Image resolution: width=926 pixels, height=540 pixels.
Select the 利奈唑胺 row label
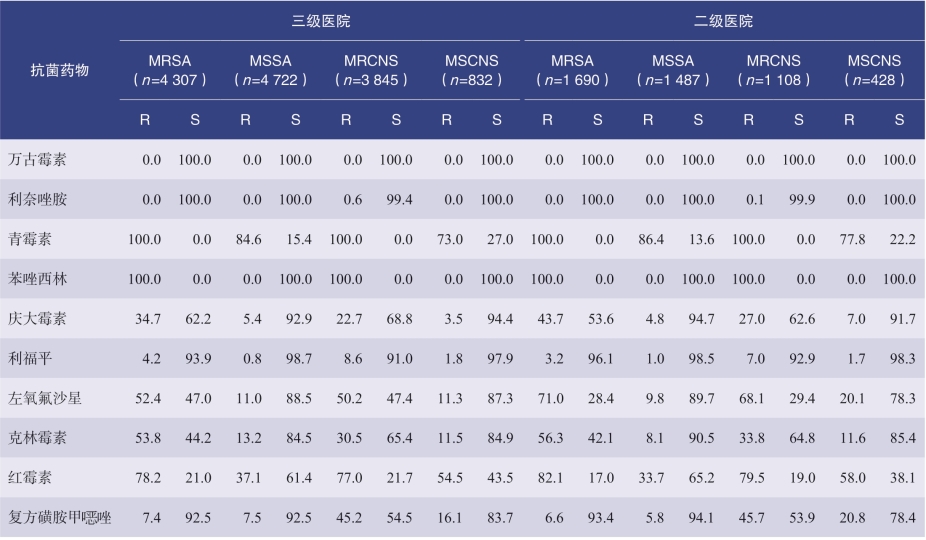pos(37,199)
